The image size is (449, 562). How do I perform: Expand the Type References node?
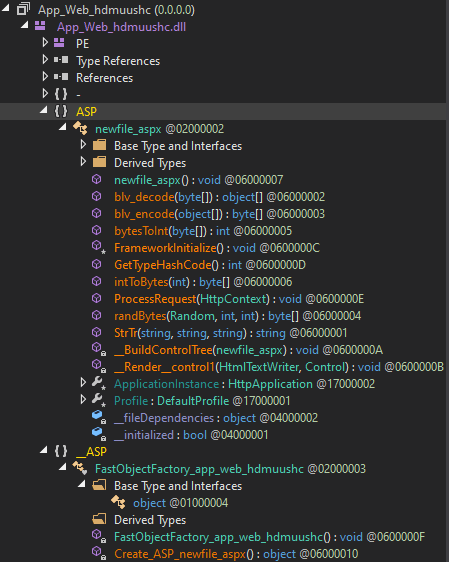point(45,59)
